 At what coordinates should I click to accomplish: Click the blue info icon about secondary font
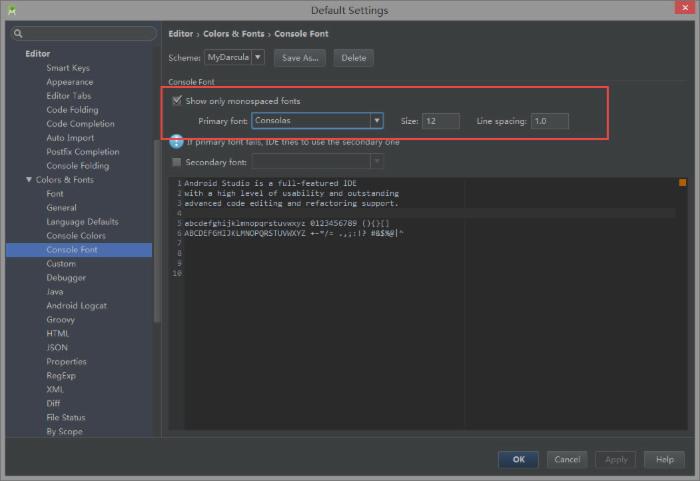(x=176, y=142)
